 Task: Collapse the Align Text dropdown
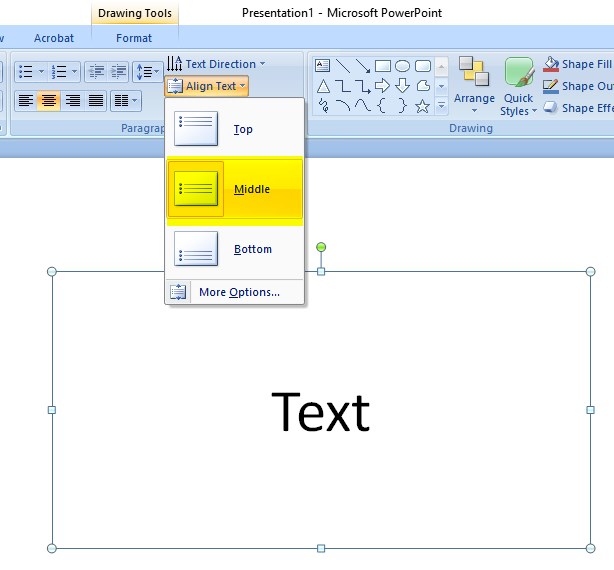pyautogui.click(x=206, y=86)
